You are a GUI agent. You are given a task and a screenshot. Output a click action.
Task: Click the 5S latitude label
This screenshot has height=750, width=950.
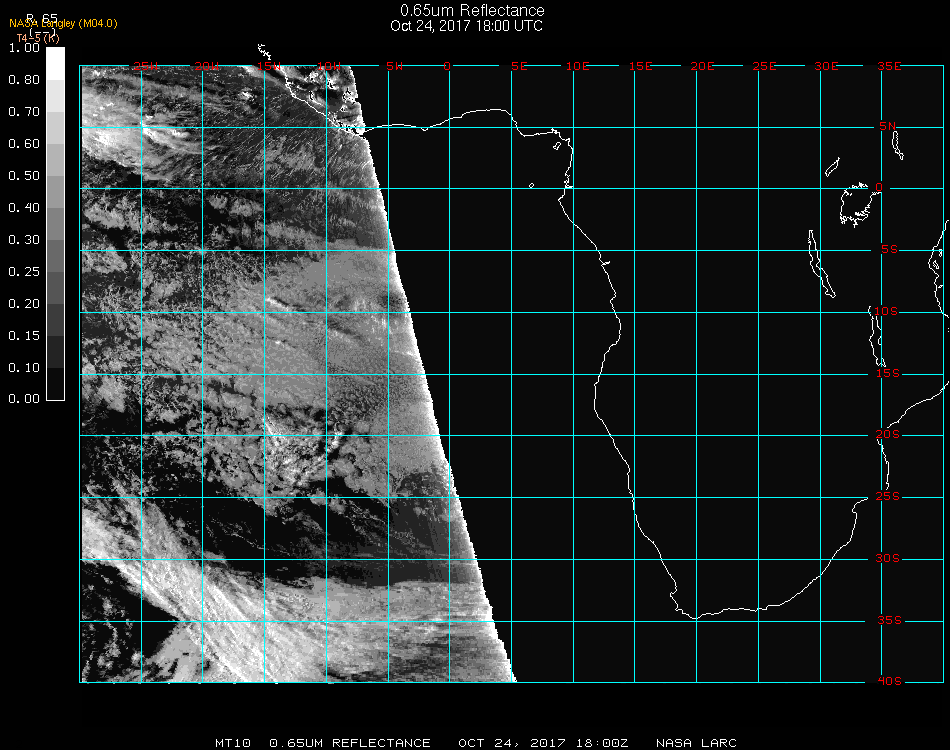click(x=889, y=250)
